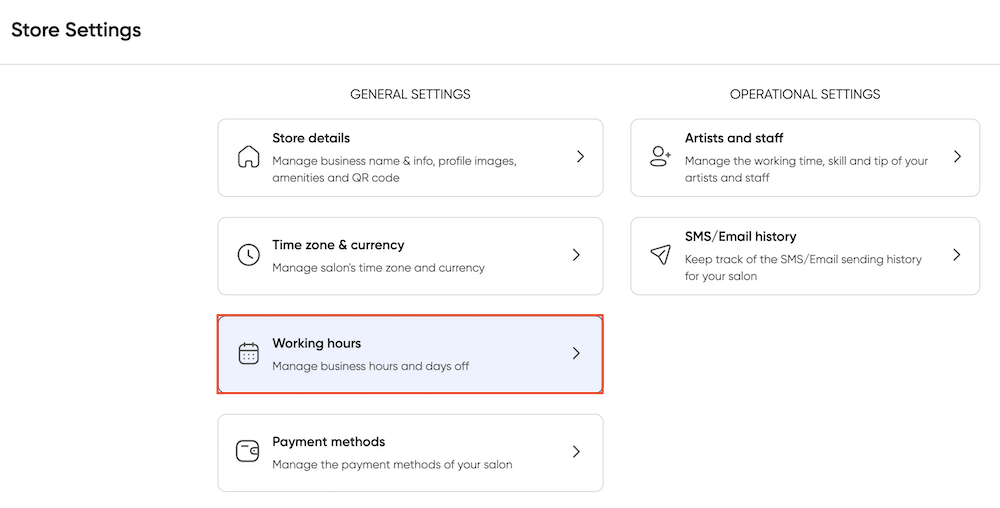Click the wallet icon for Payment methods
The width and height of the screenshot is (1000, 508).
click(247, 451)
